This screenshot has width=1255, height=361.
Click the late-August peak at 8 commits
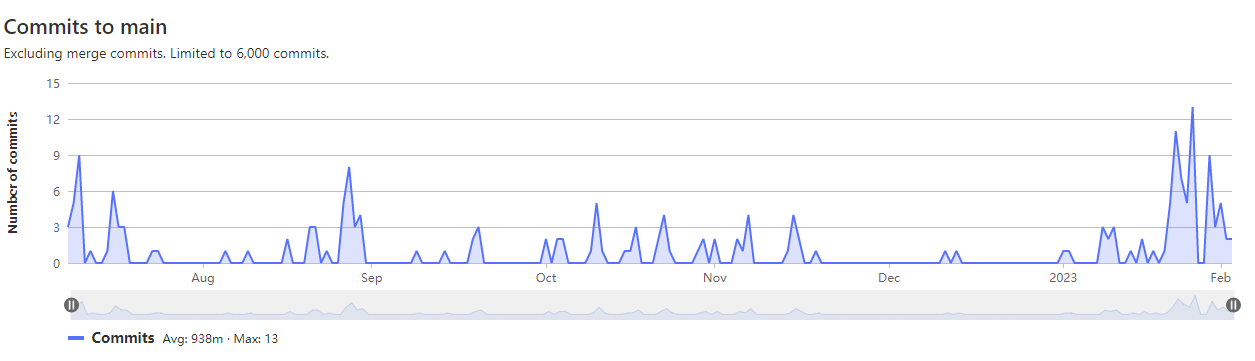(x=349, y=167)
